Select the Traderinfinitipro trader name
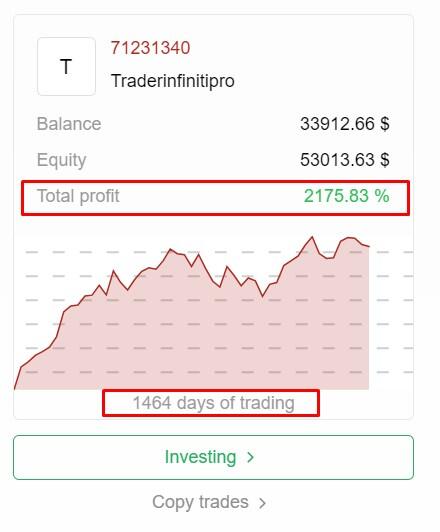 [x=173, y=81]
